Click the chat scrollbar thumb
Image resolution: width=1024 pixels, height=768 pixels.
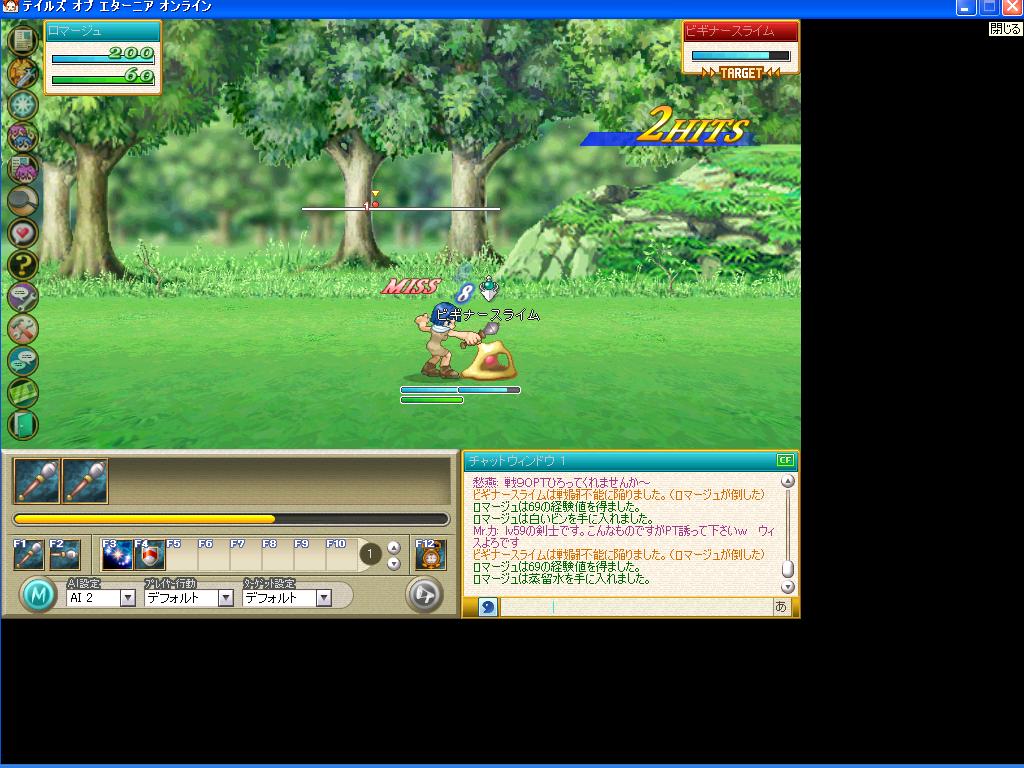788,569
